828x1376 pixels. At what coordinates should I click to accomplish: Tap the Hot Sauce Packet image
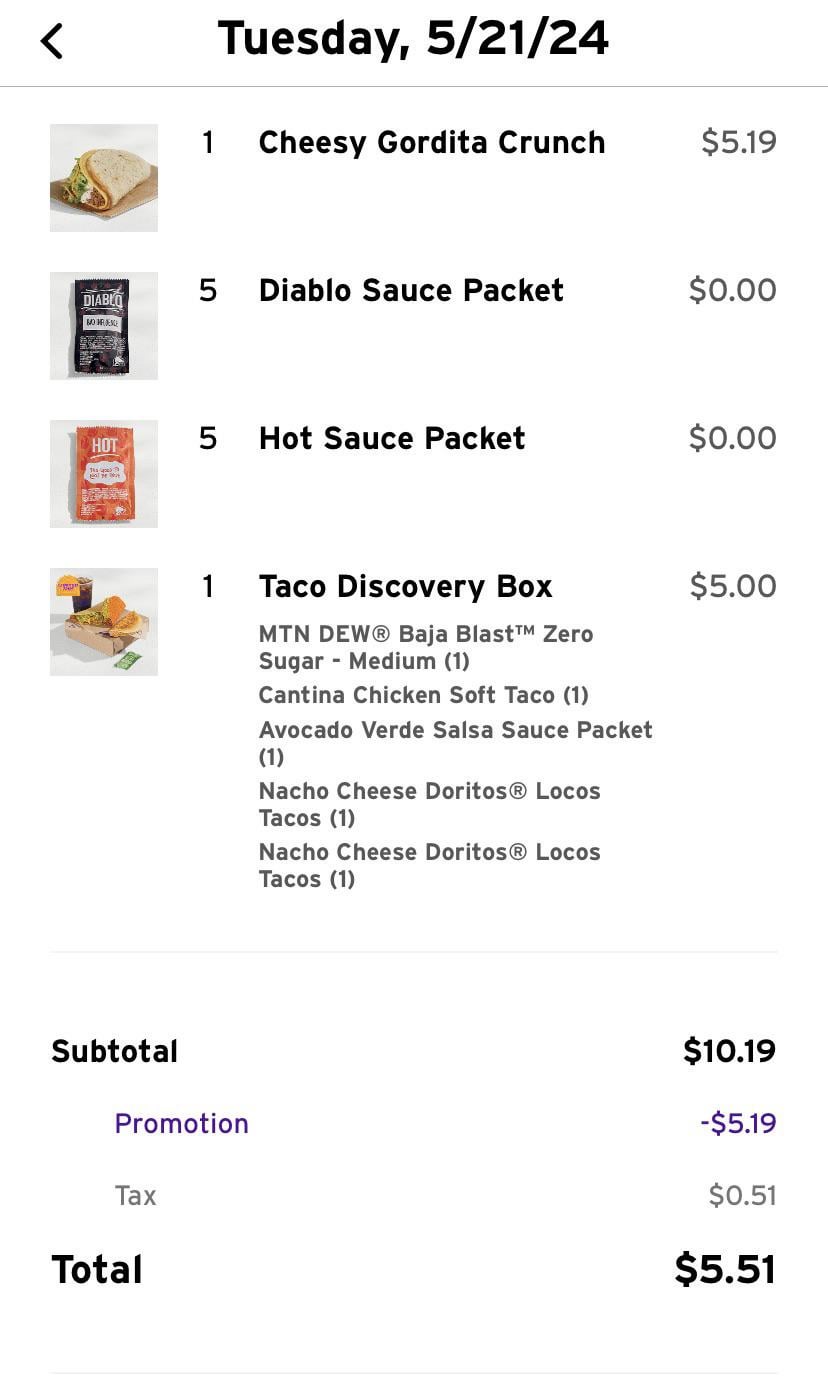(x=104, y=474)
